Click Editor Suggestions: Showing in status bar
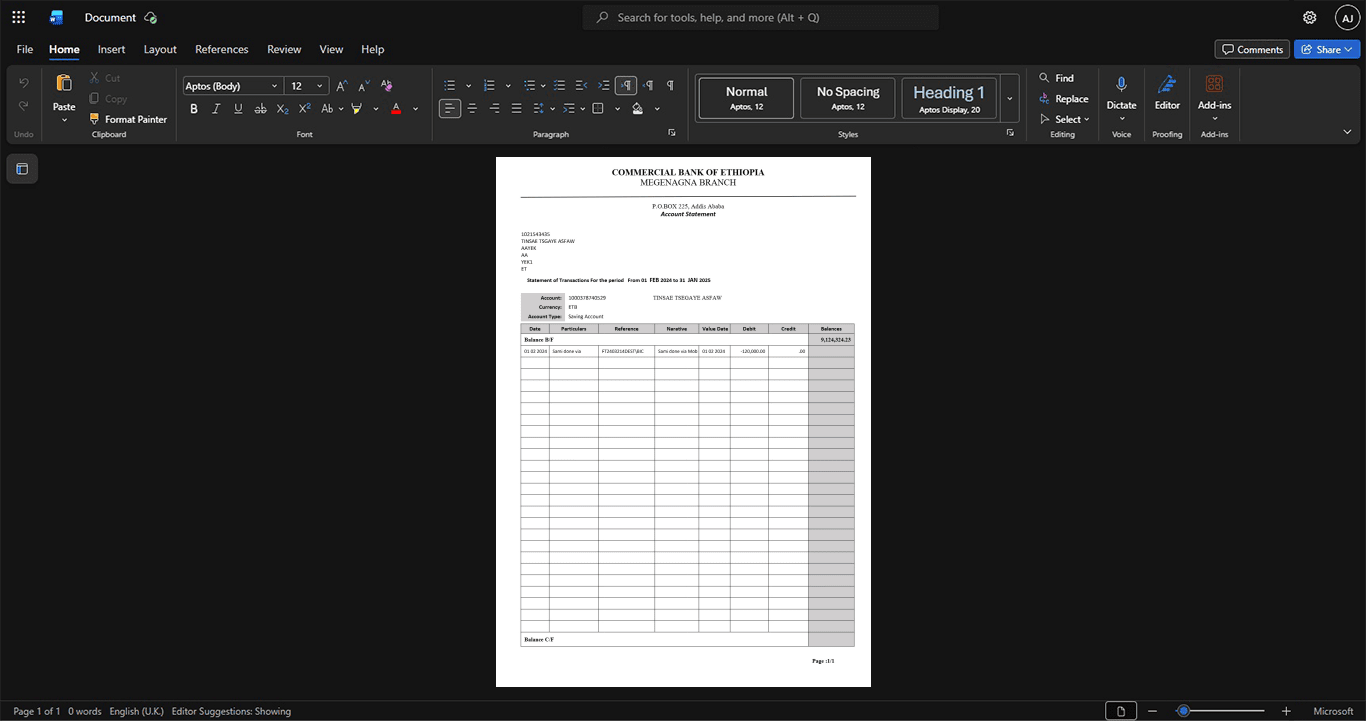This screenshot has height=721, width=1366. point(231,711)
